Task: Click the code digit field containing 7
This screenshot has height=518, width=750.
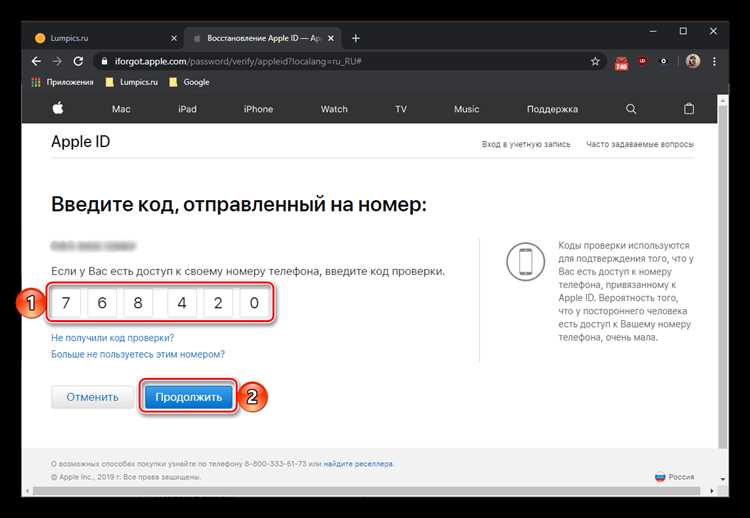Action: click(x=66, y=303)
